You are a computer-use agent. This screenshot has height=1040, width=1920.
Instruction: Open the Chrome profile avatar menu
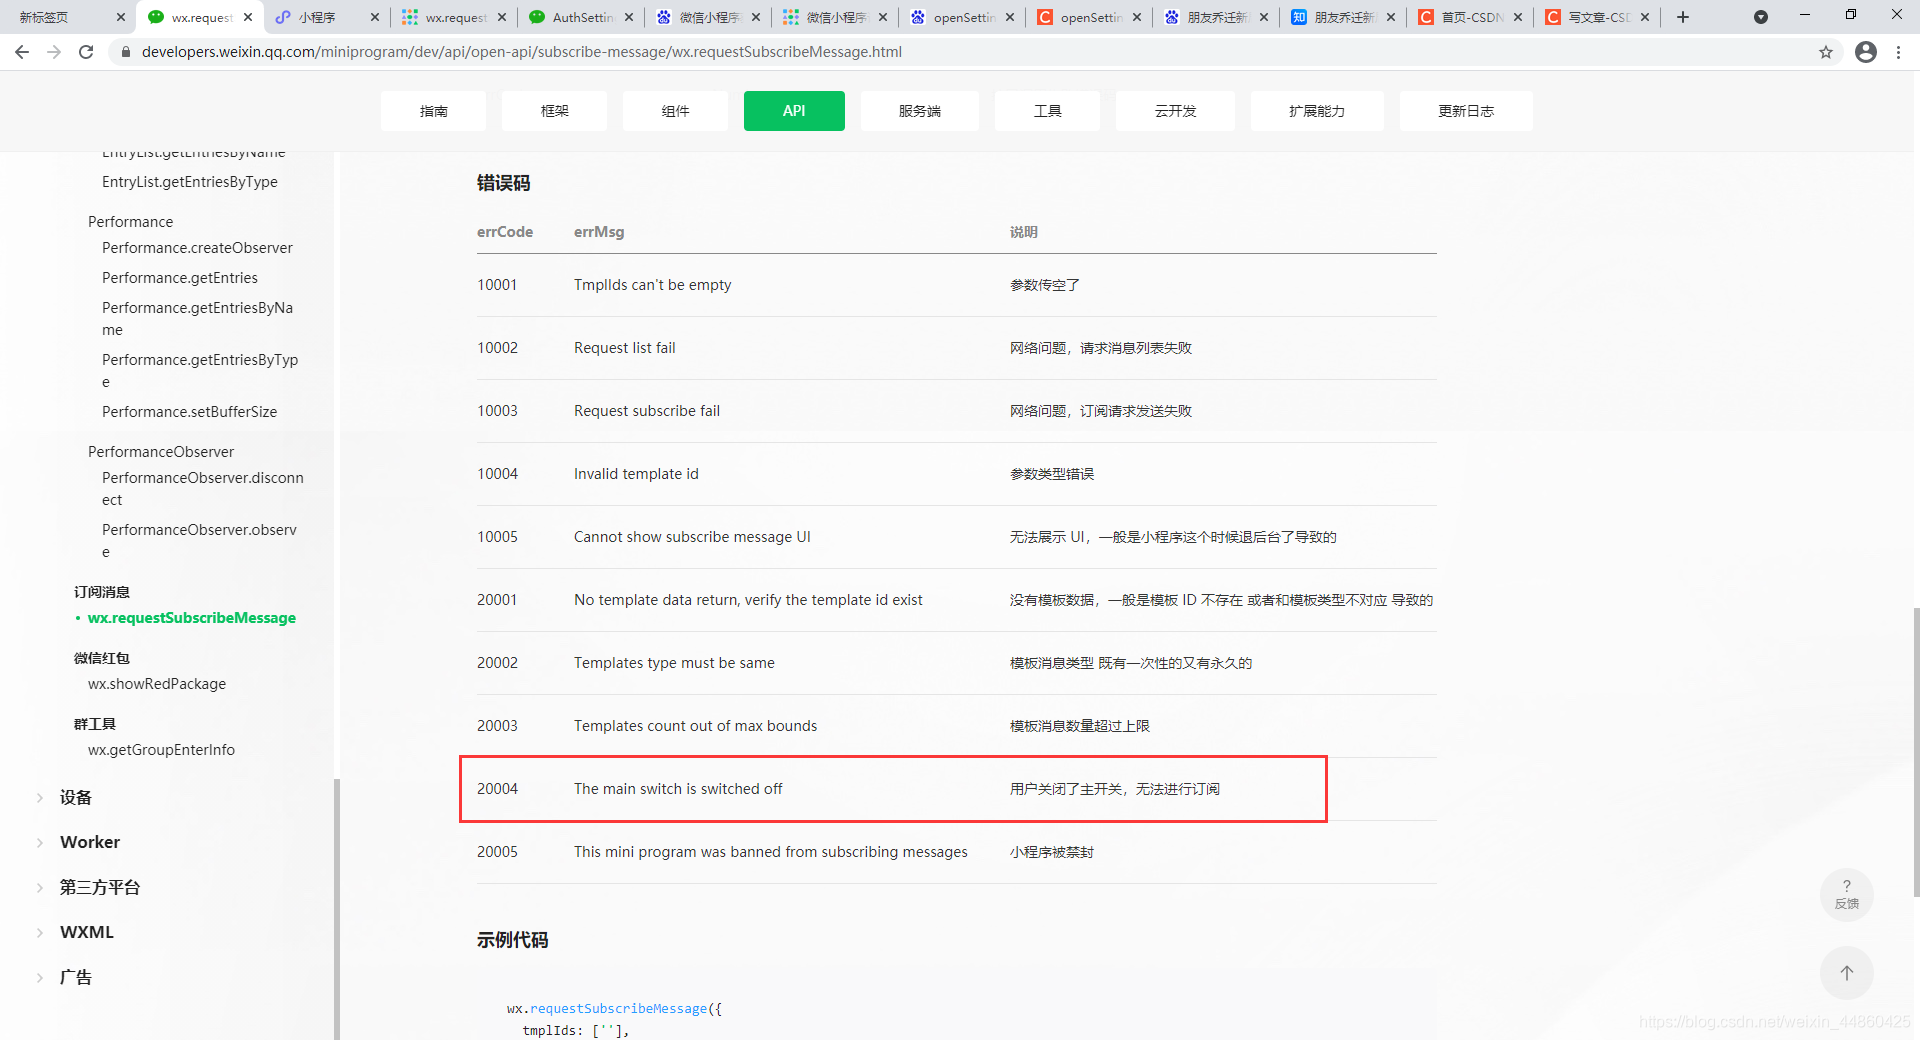(x=1866, y=52)
